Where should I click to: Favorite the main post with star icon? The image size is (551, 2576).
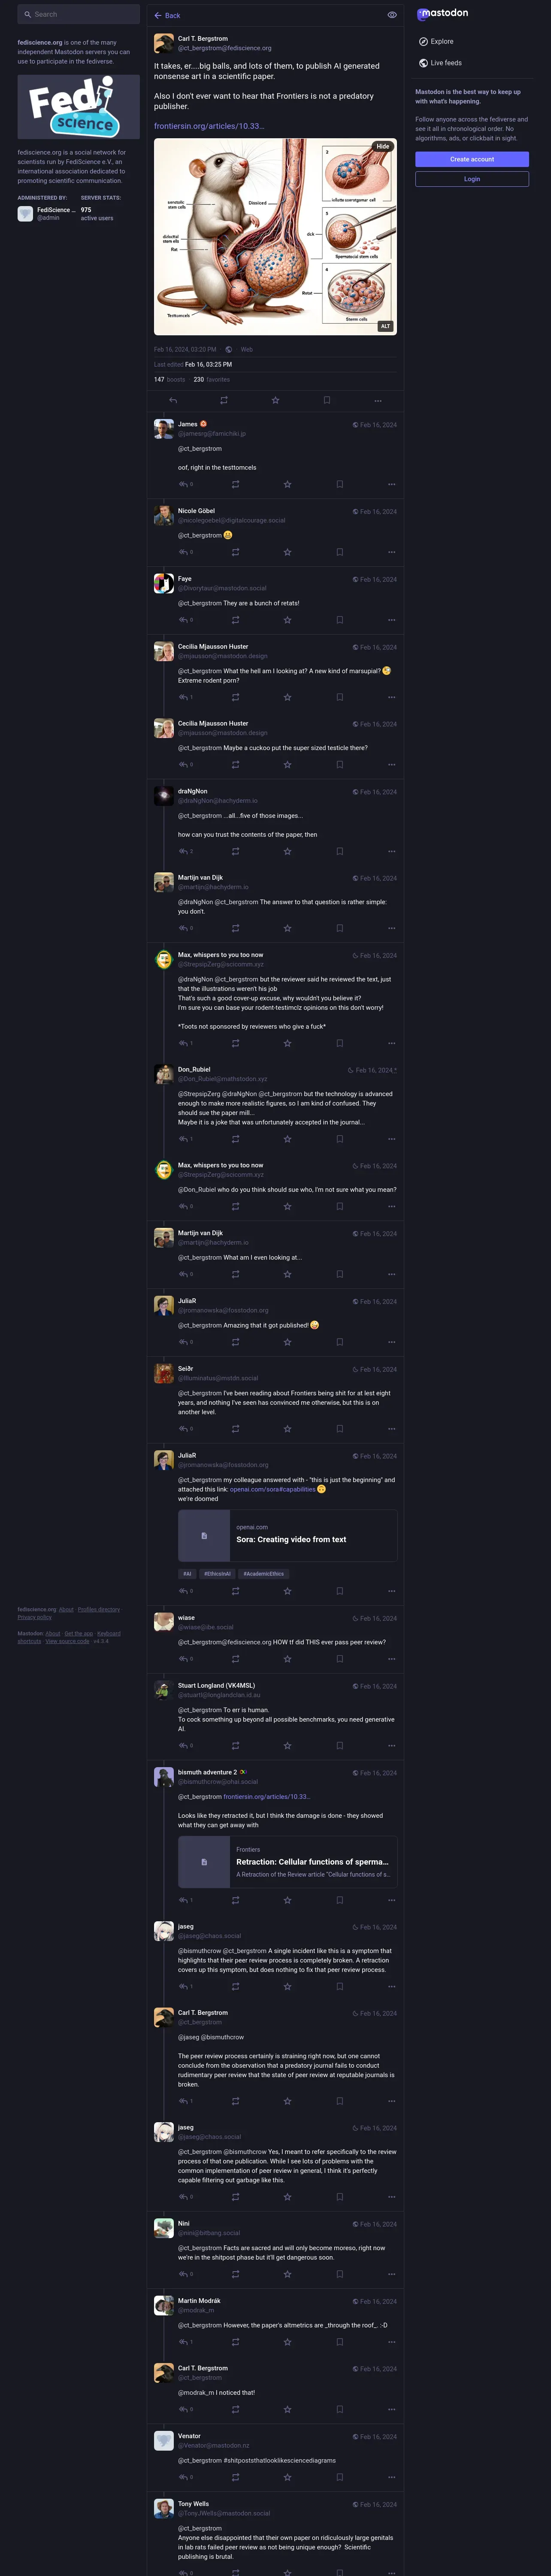(x=275, y=400)
